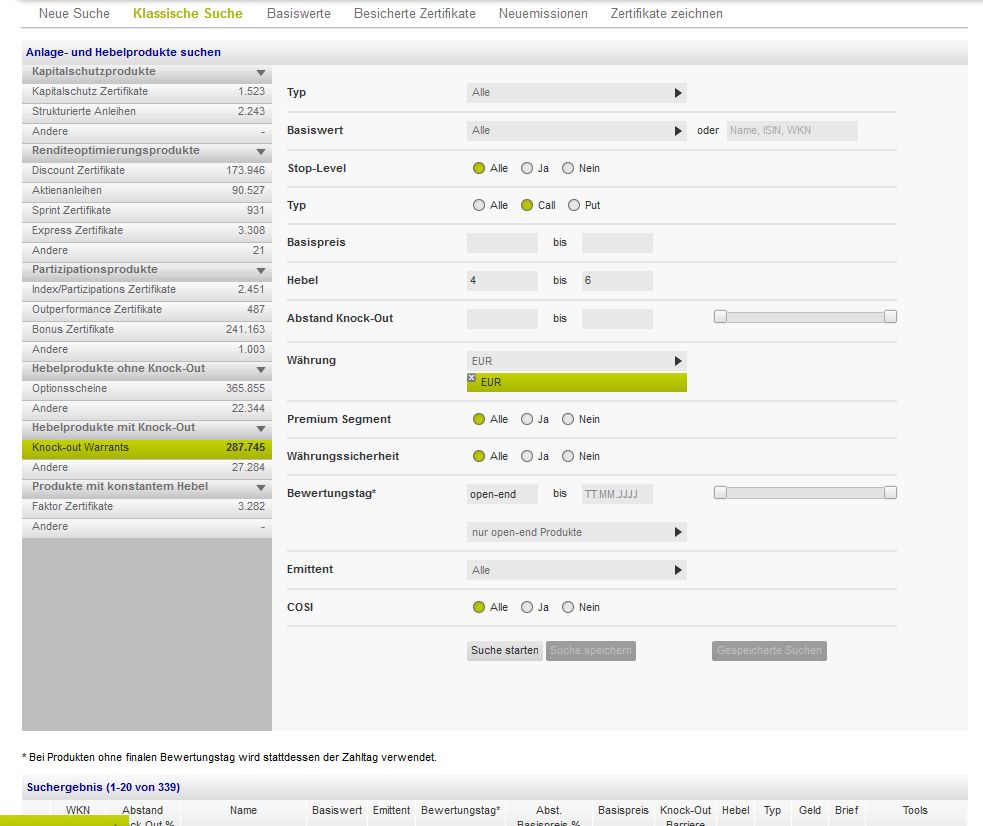Click the Suche speichern button

click(x=591, y=651)
